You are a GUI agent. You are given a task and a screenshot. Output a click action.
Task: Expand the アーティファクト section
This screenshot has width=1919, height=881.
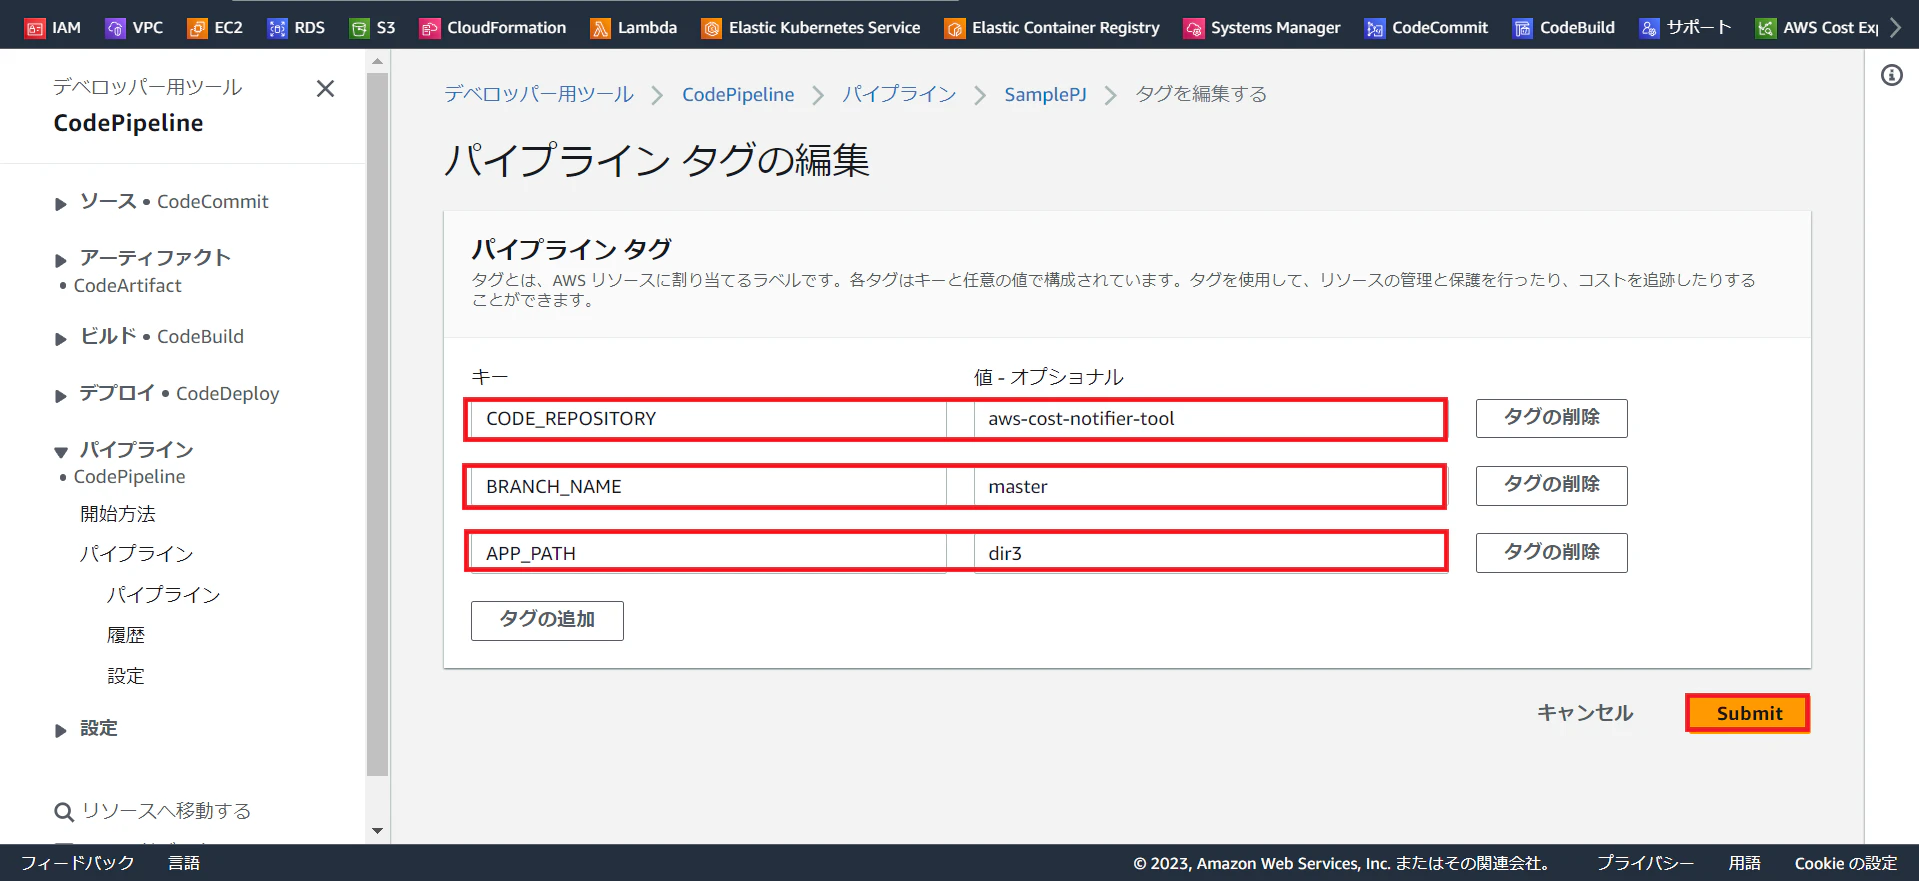click(x=61, y=260)
